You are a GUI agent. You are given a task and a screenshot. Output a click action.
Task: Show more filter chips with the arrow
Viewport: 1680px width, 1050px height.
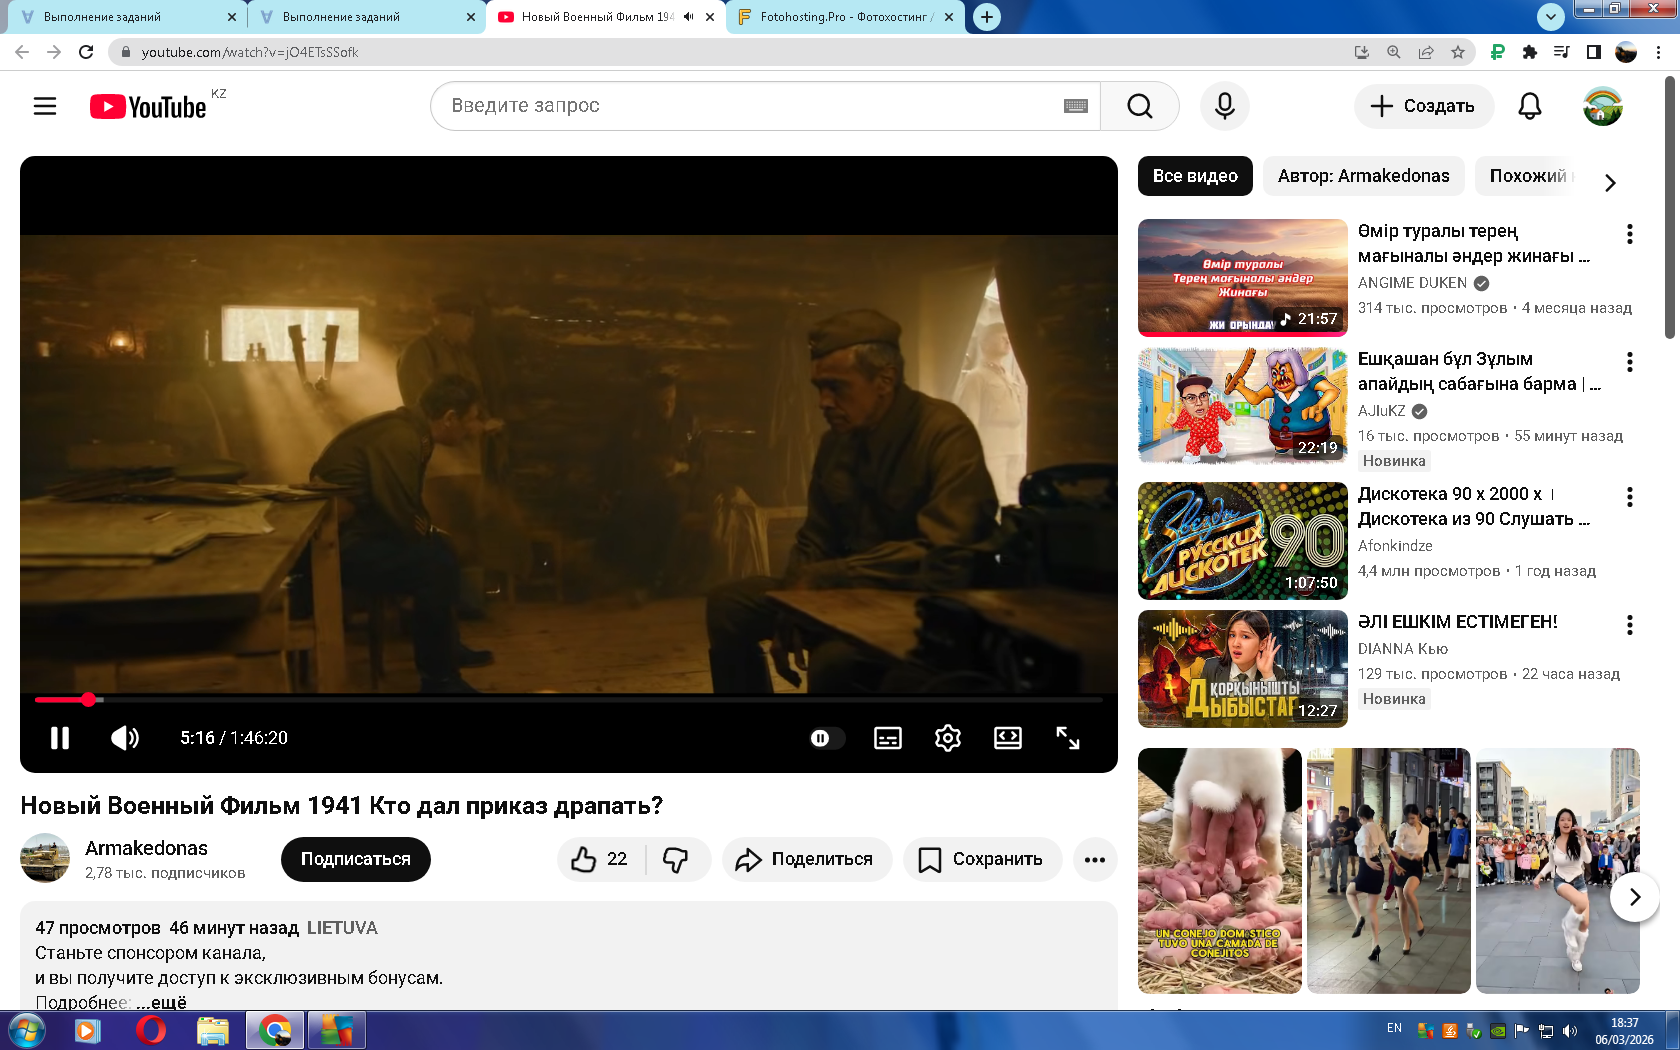tap(1610, 182)
